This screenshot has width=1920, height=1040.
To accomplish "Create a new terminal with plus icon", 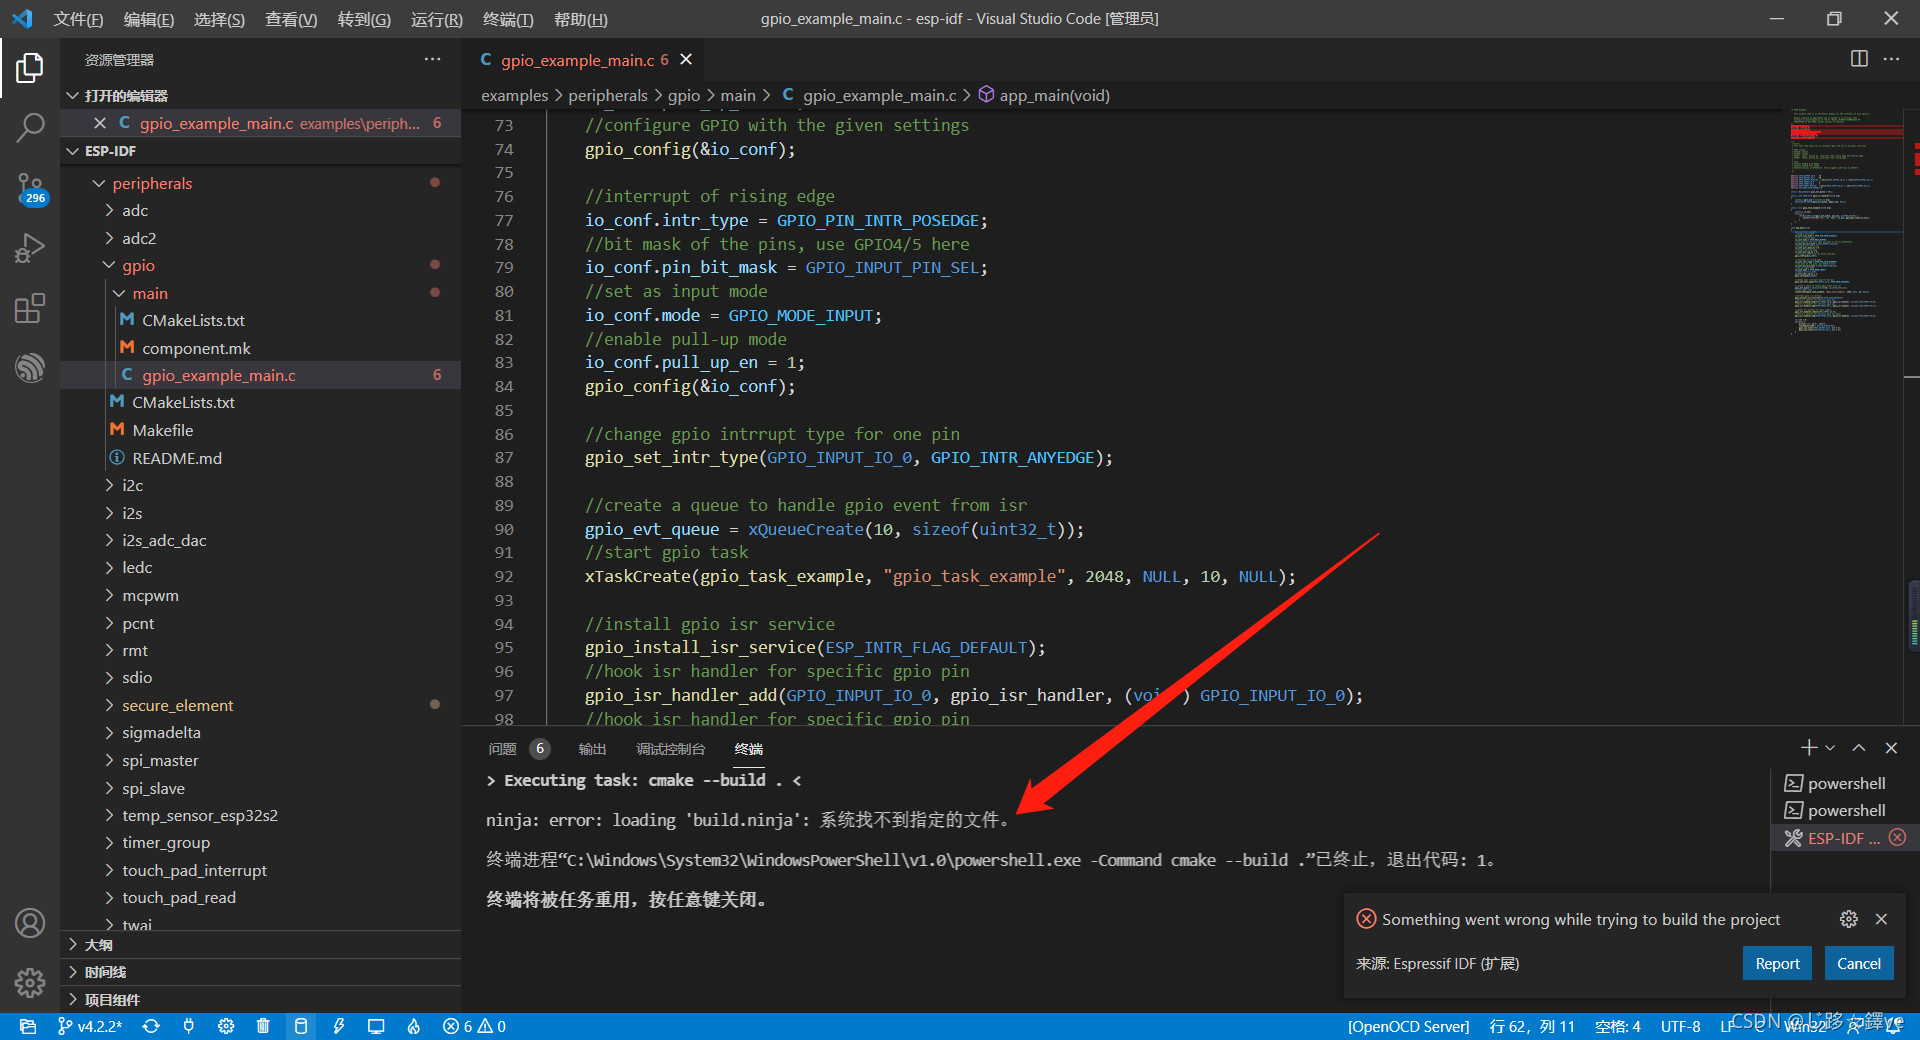I will pyautogui.click(x=1809, y=748).
